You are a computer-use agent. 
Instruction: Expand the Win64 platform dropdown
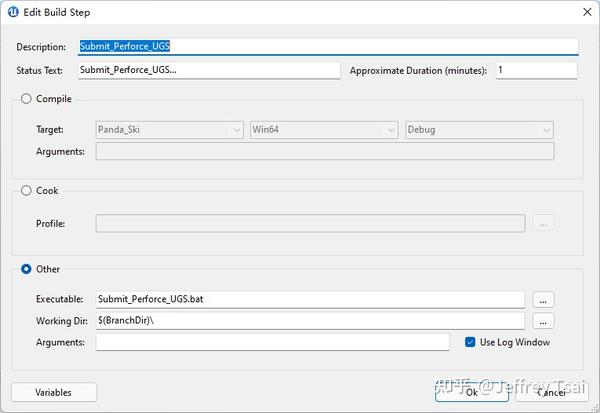pyautogui.click(x=324, y=129)
